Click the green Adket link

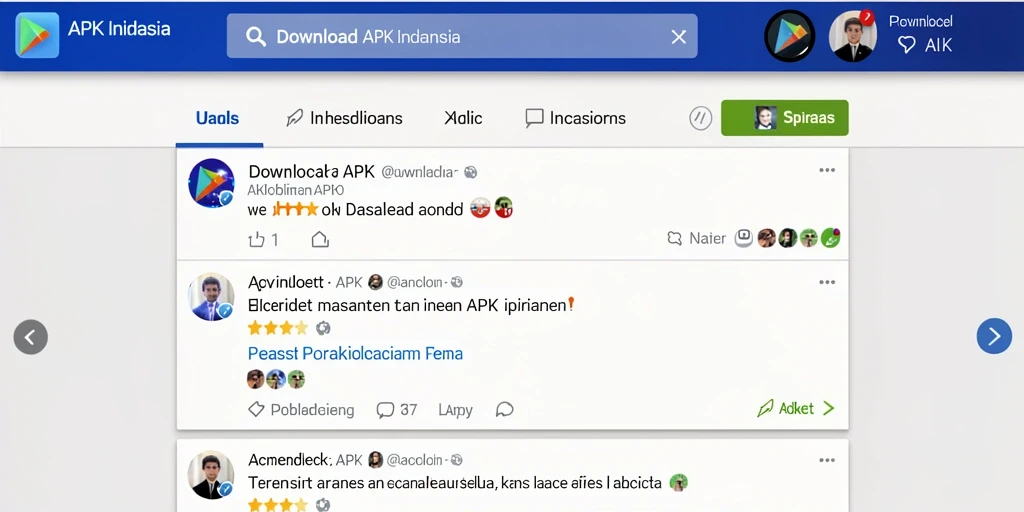[x=795, y=409]
